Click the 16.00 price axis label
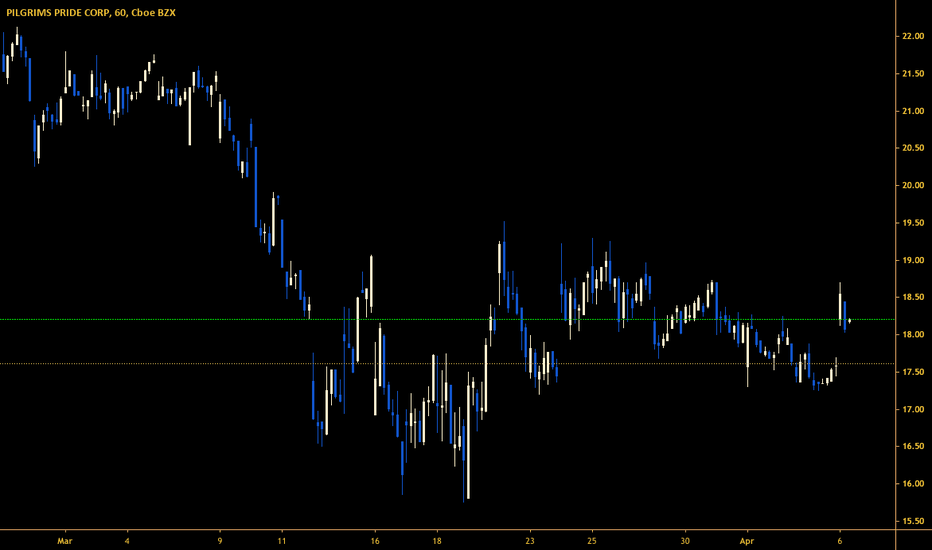The width and height of the screenshot is (932, 550). coord(913,484)
